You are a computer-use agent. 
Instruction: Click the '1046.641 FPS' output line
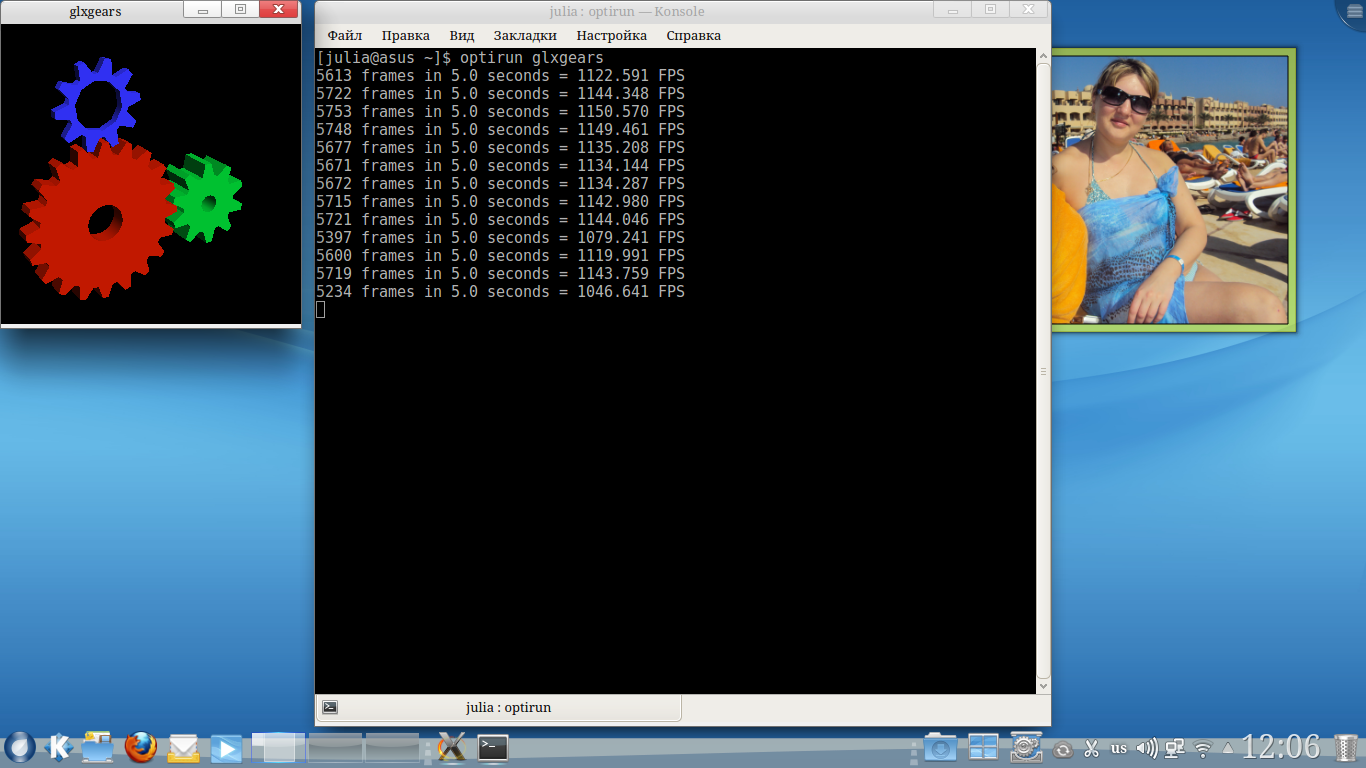coord(500,292)
